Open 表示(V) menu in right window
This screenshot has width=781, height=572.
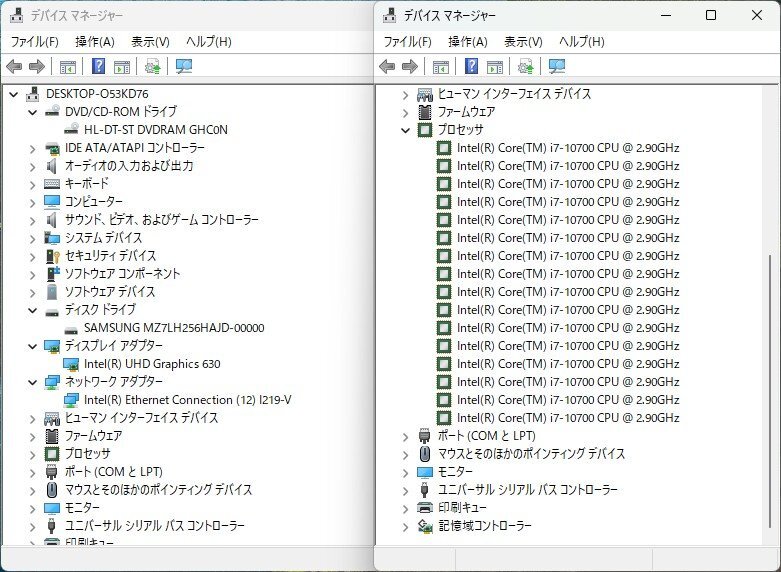pos(522,42)
